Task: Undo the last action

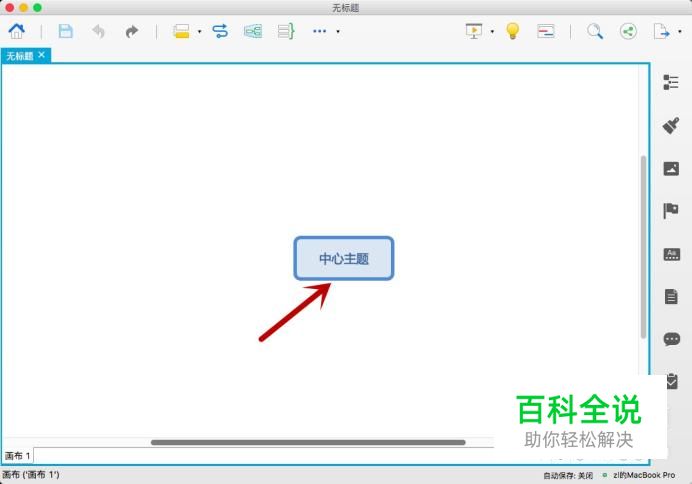Action: (98, 31)
